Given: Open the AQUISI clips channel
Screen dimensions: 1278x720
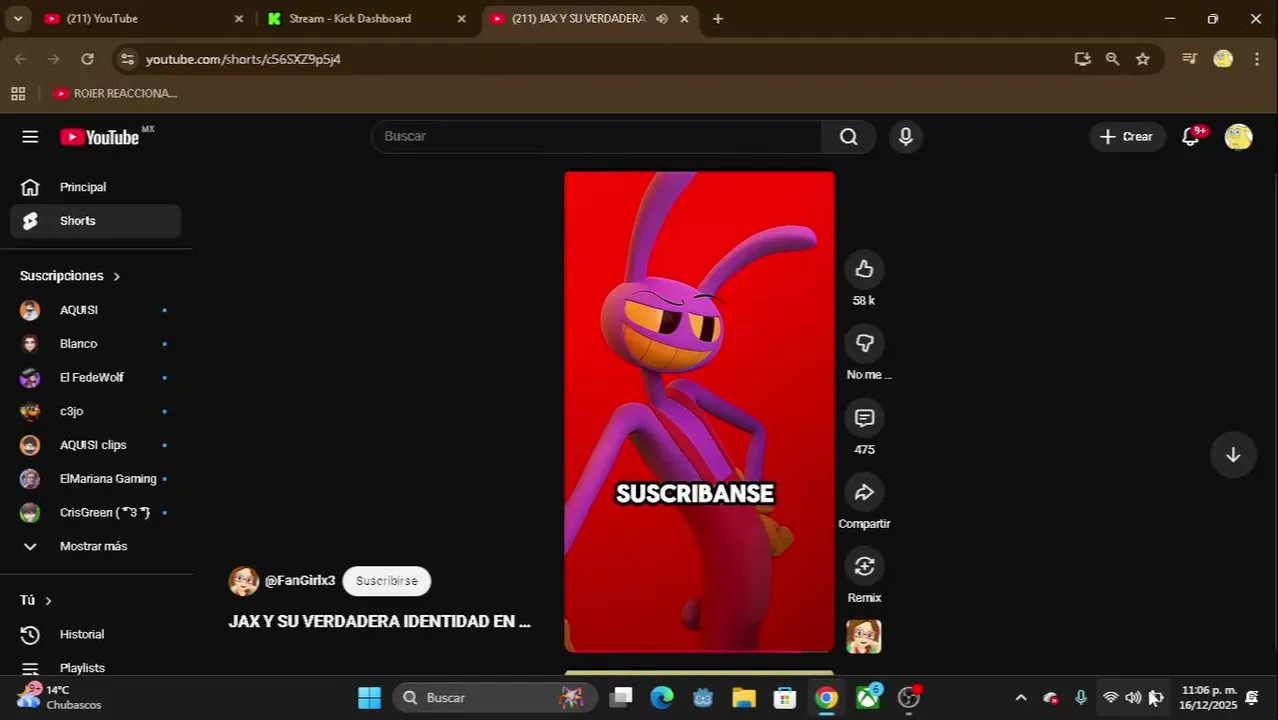Looking at the screenshot, I should click(x=96, y=445).
